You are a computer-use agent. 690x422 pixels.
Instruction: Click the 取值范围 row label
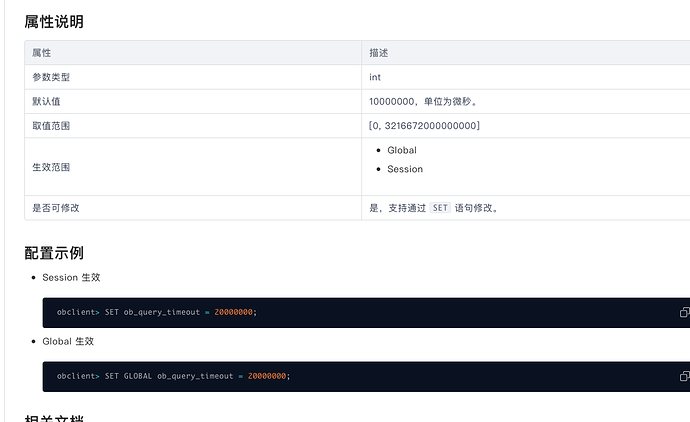[51, 126]
